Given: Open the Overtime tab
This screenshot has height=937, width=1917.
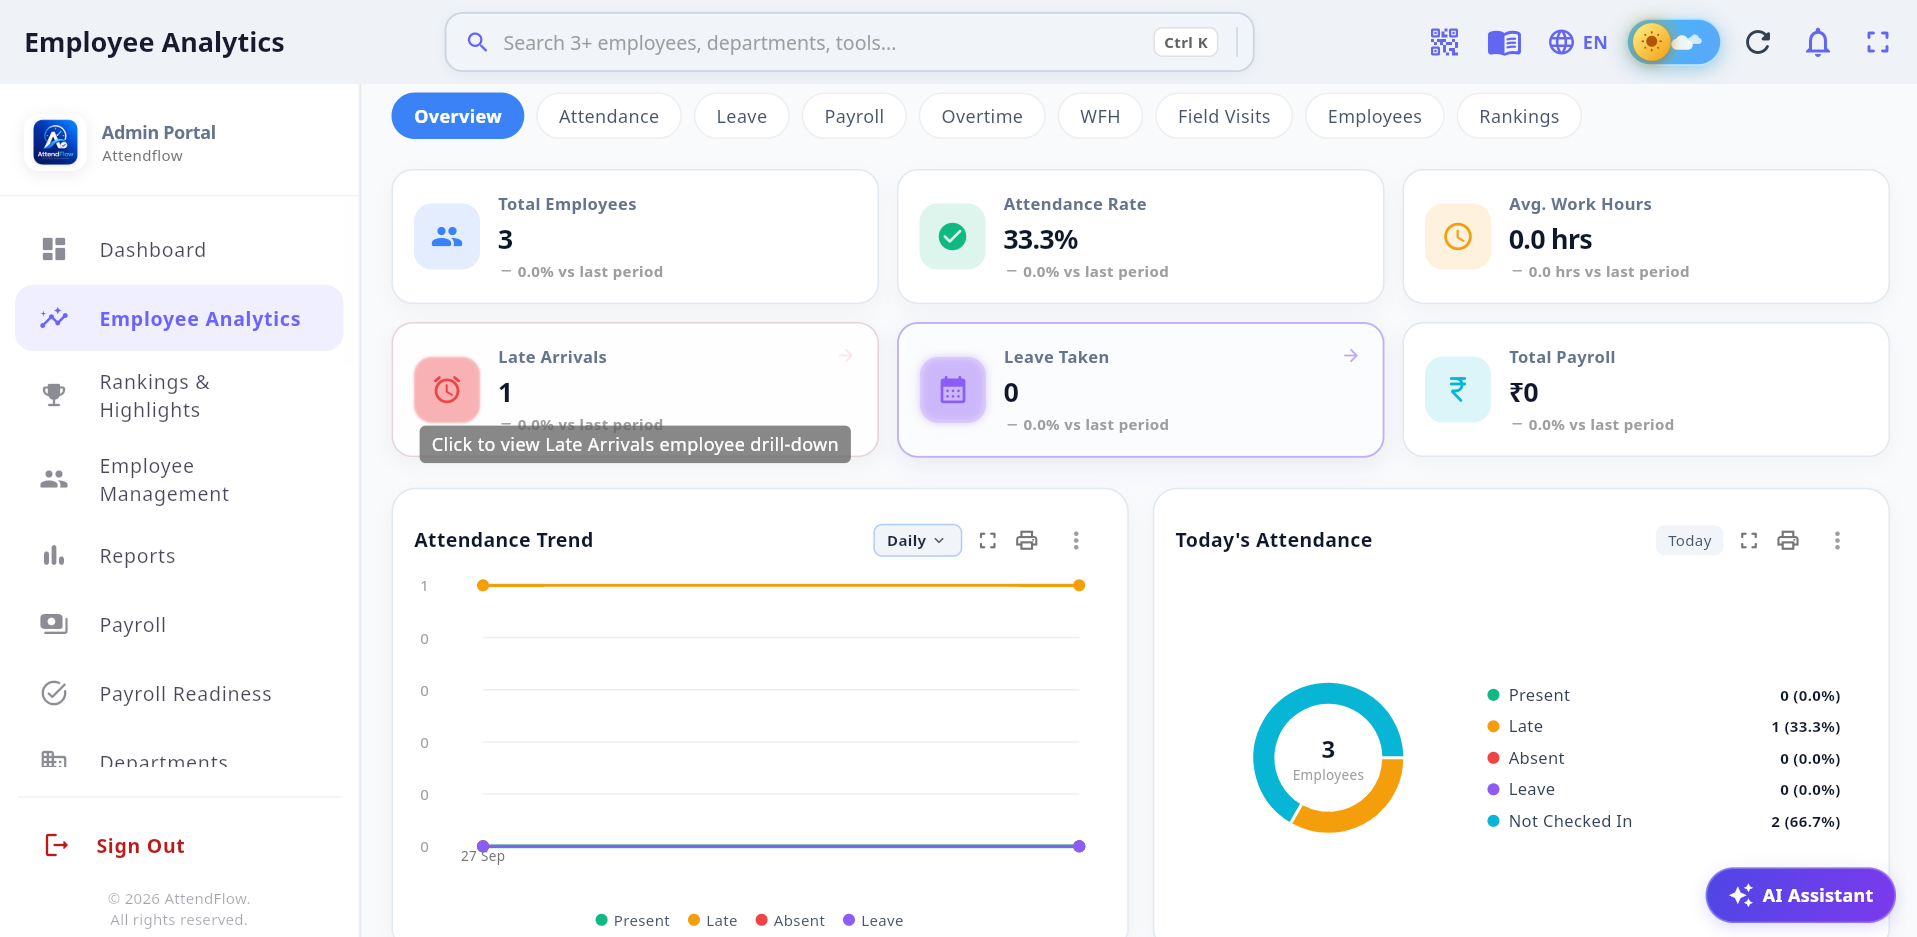Looking at the screenshot, I should pyautogui.click(x=982, y=116).
